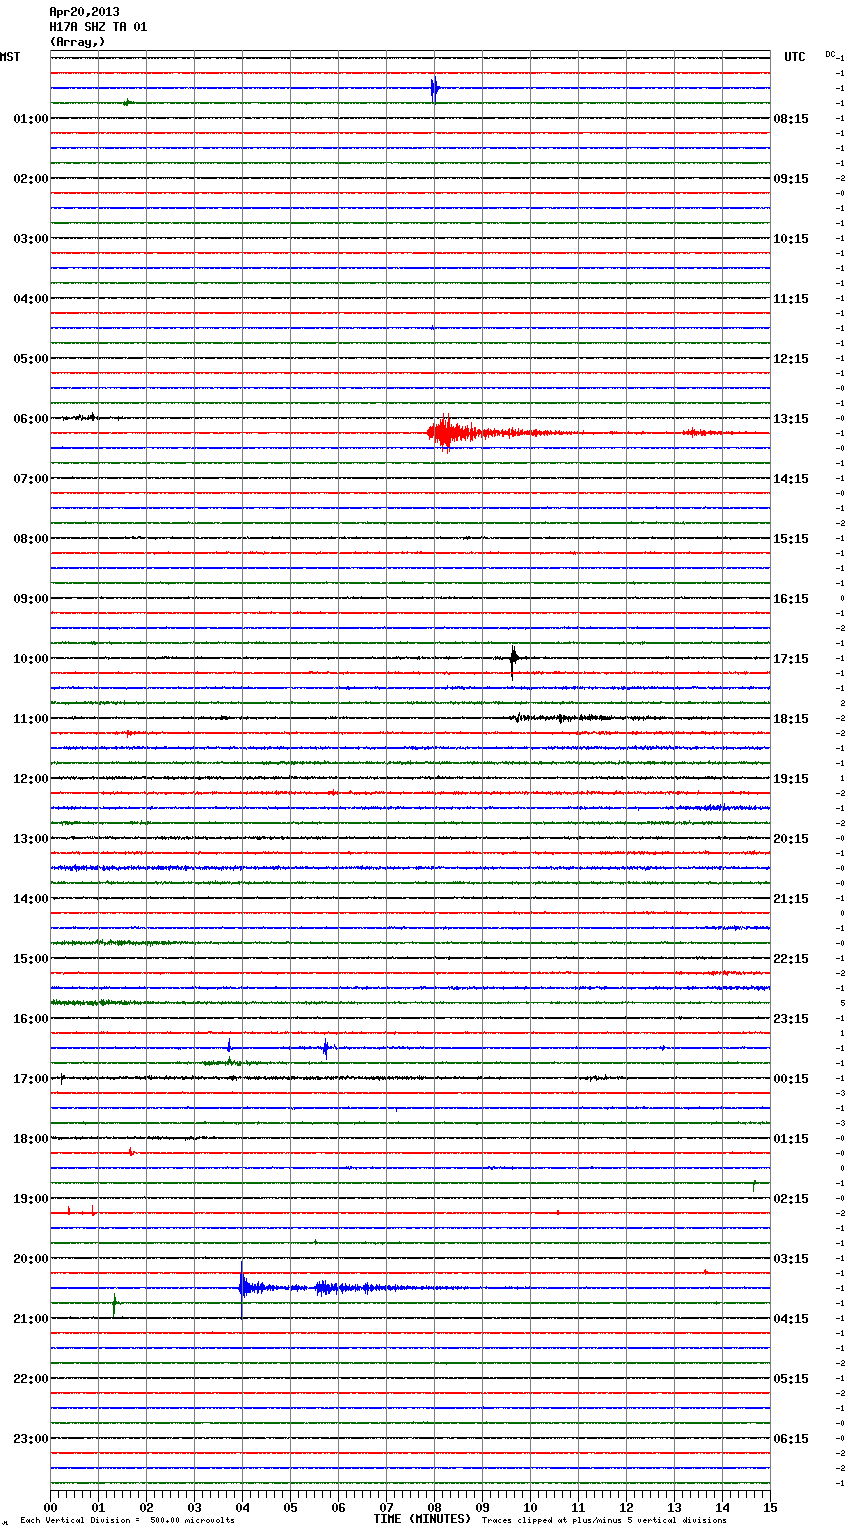Click the (Array,) subtitle text
Image resolution: width=850 pixels, height=1534 pixels.
tap(77, 42)
